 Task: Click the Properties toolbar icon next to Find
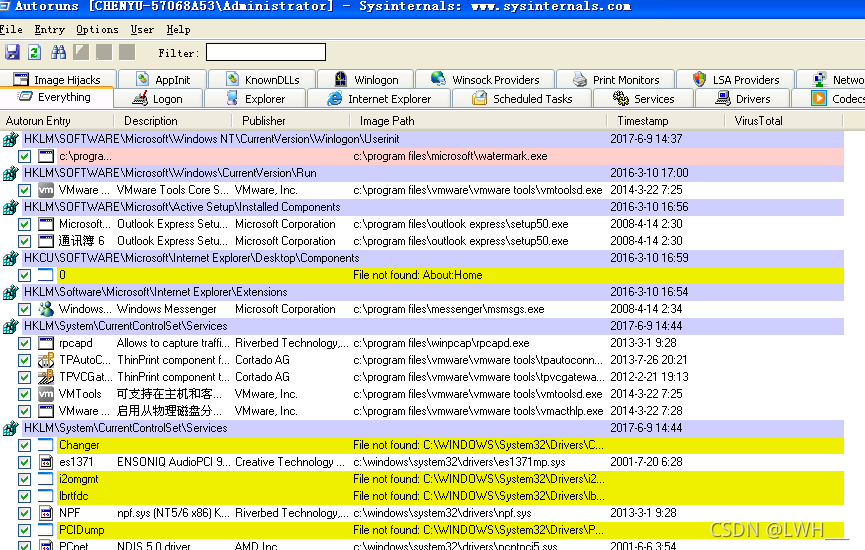click(x=81, y=52)
